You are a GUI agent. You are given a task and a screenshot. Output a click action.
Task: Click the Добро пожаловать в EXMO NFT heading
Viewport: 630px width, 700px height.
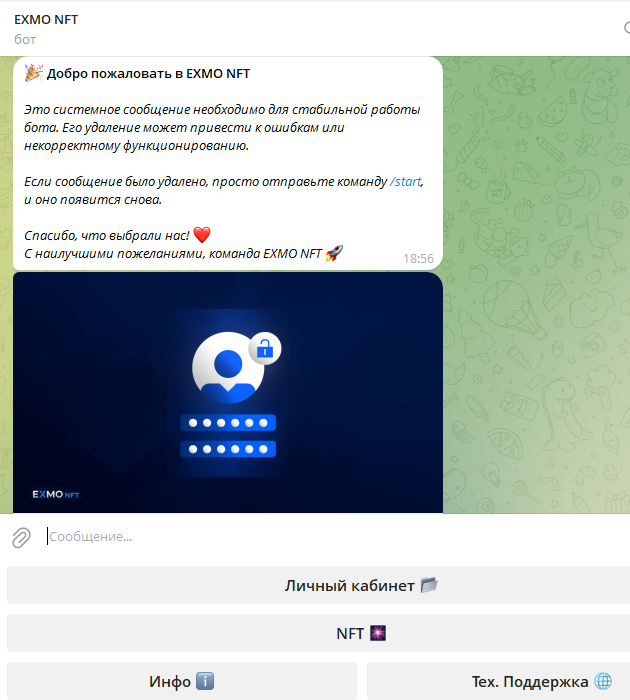point(148,74)
